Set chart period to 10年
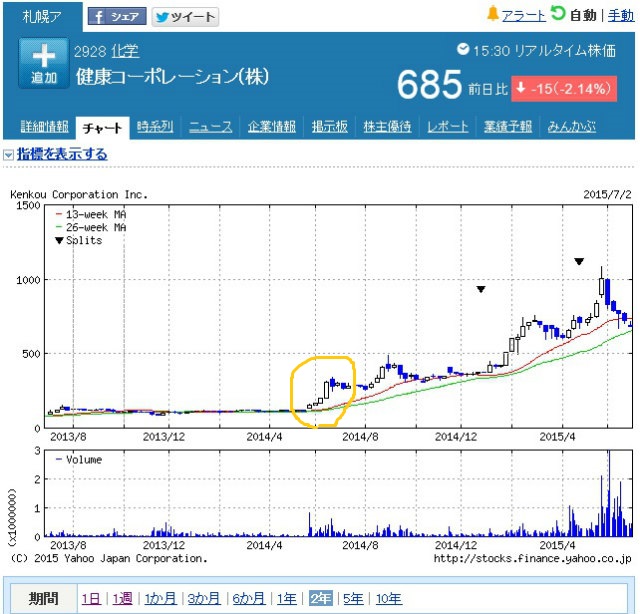 click(389, 599)
